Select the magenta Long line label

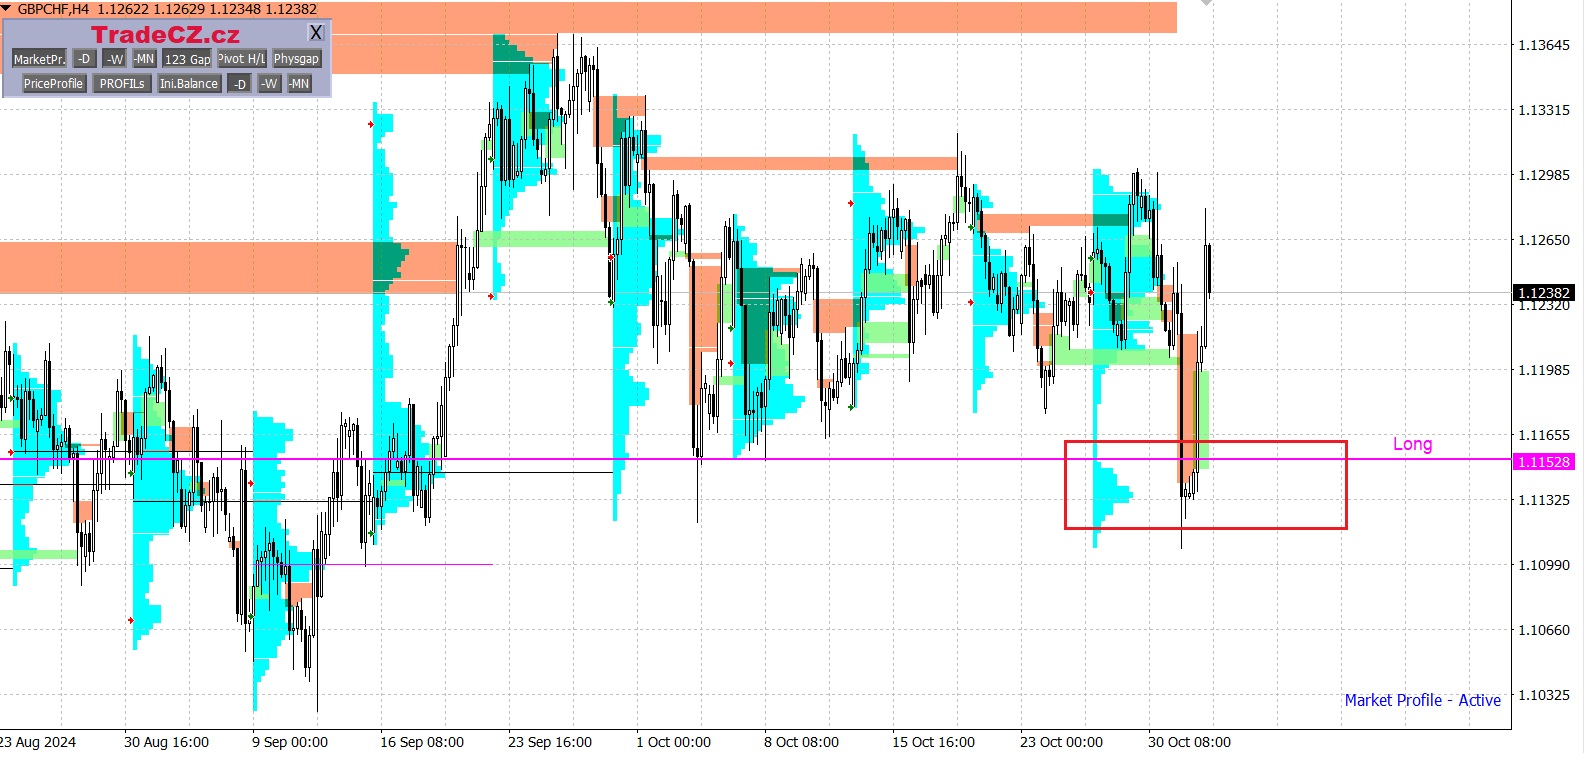click(1412, 444)
